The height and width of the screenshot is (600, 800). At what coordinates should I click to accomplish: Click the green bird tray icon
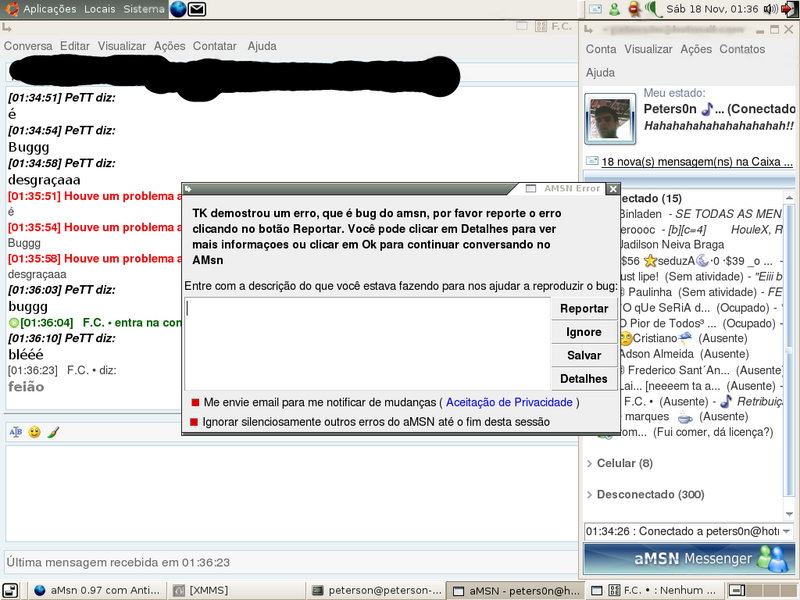(x=653, y=9)
